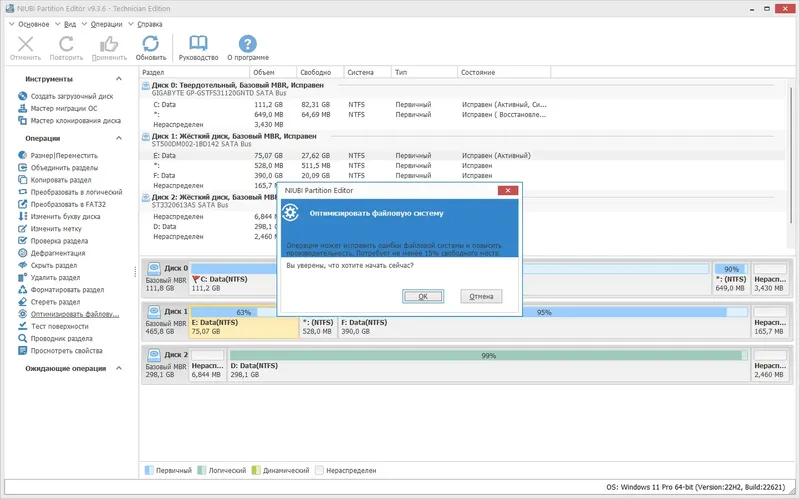
Task: Click the Логический legend color swatch
Action: (202, 470)
